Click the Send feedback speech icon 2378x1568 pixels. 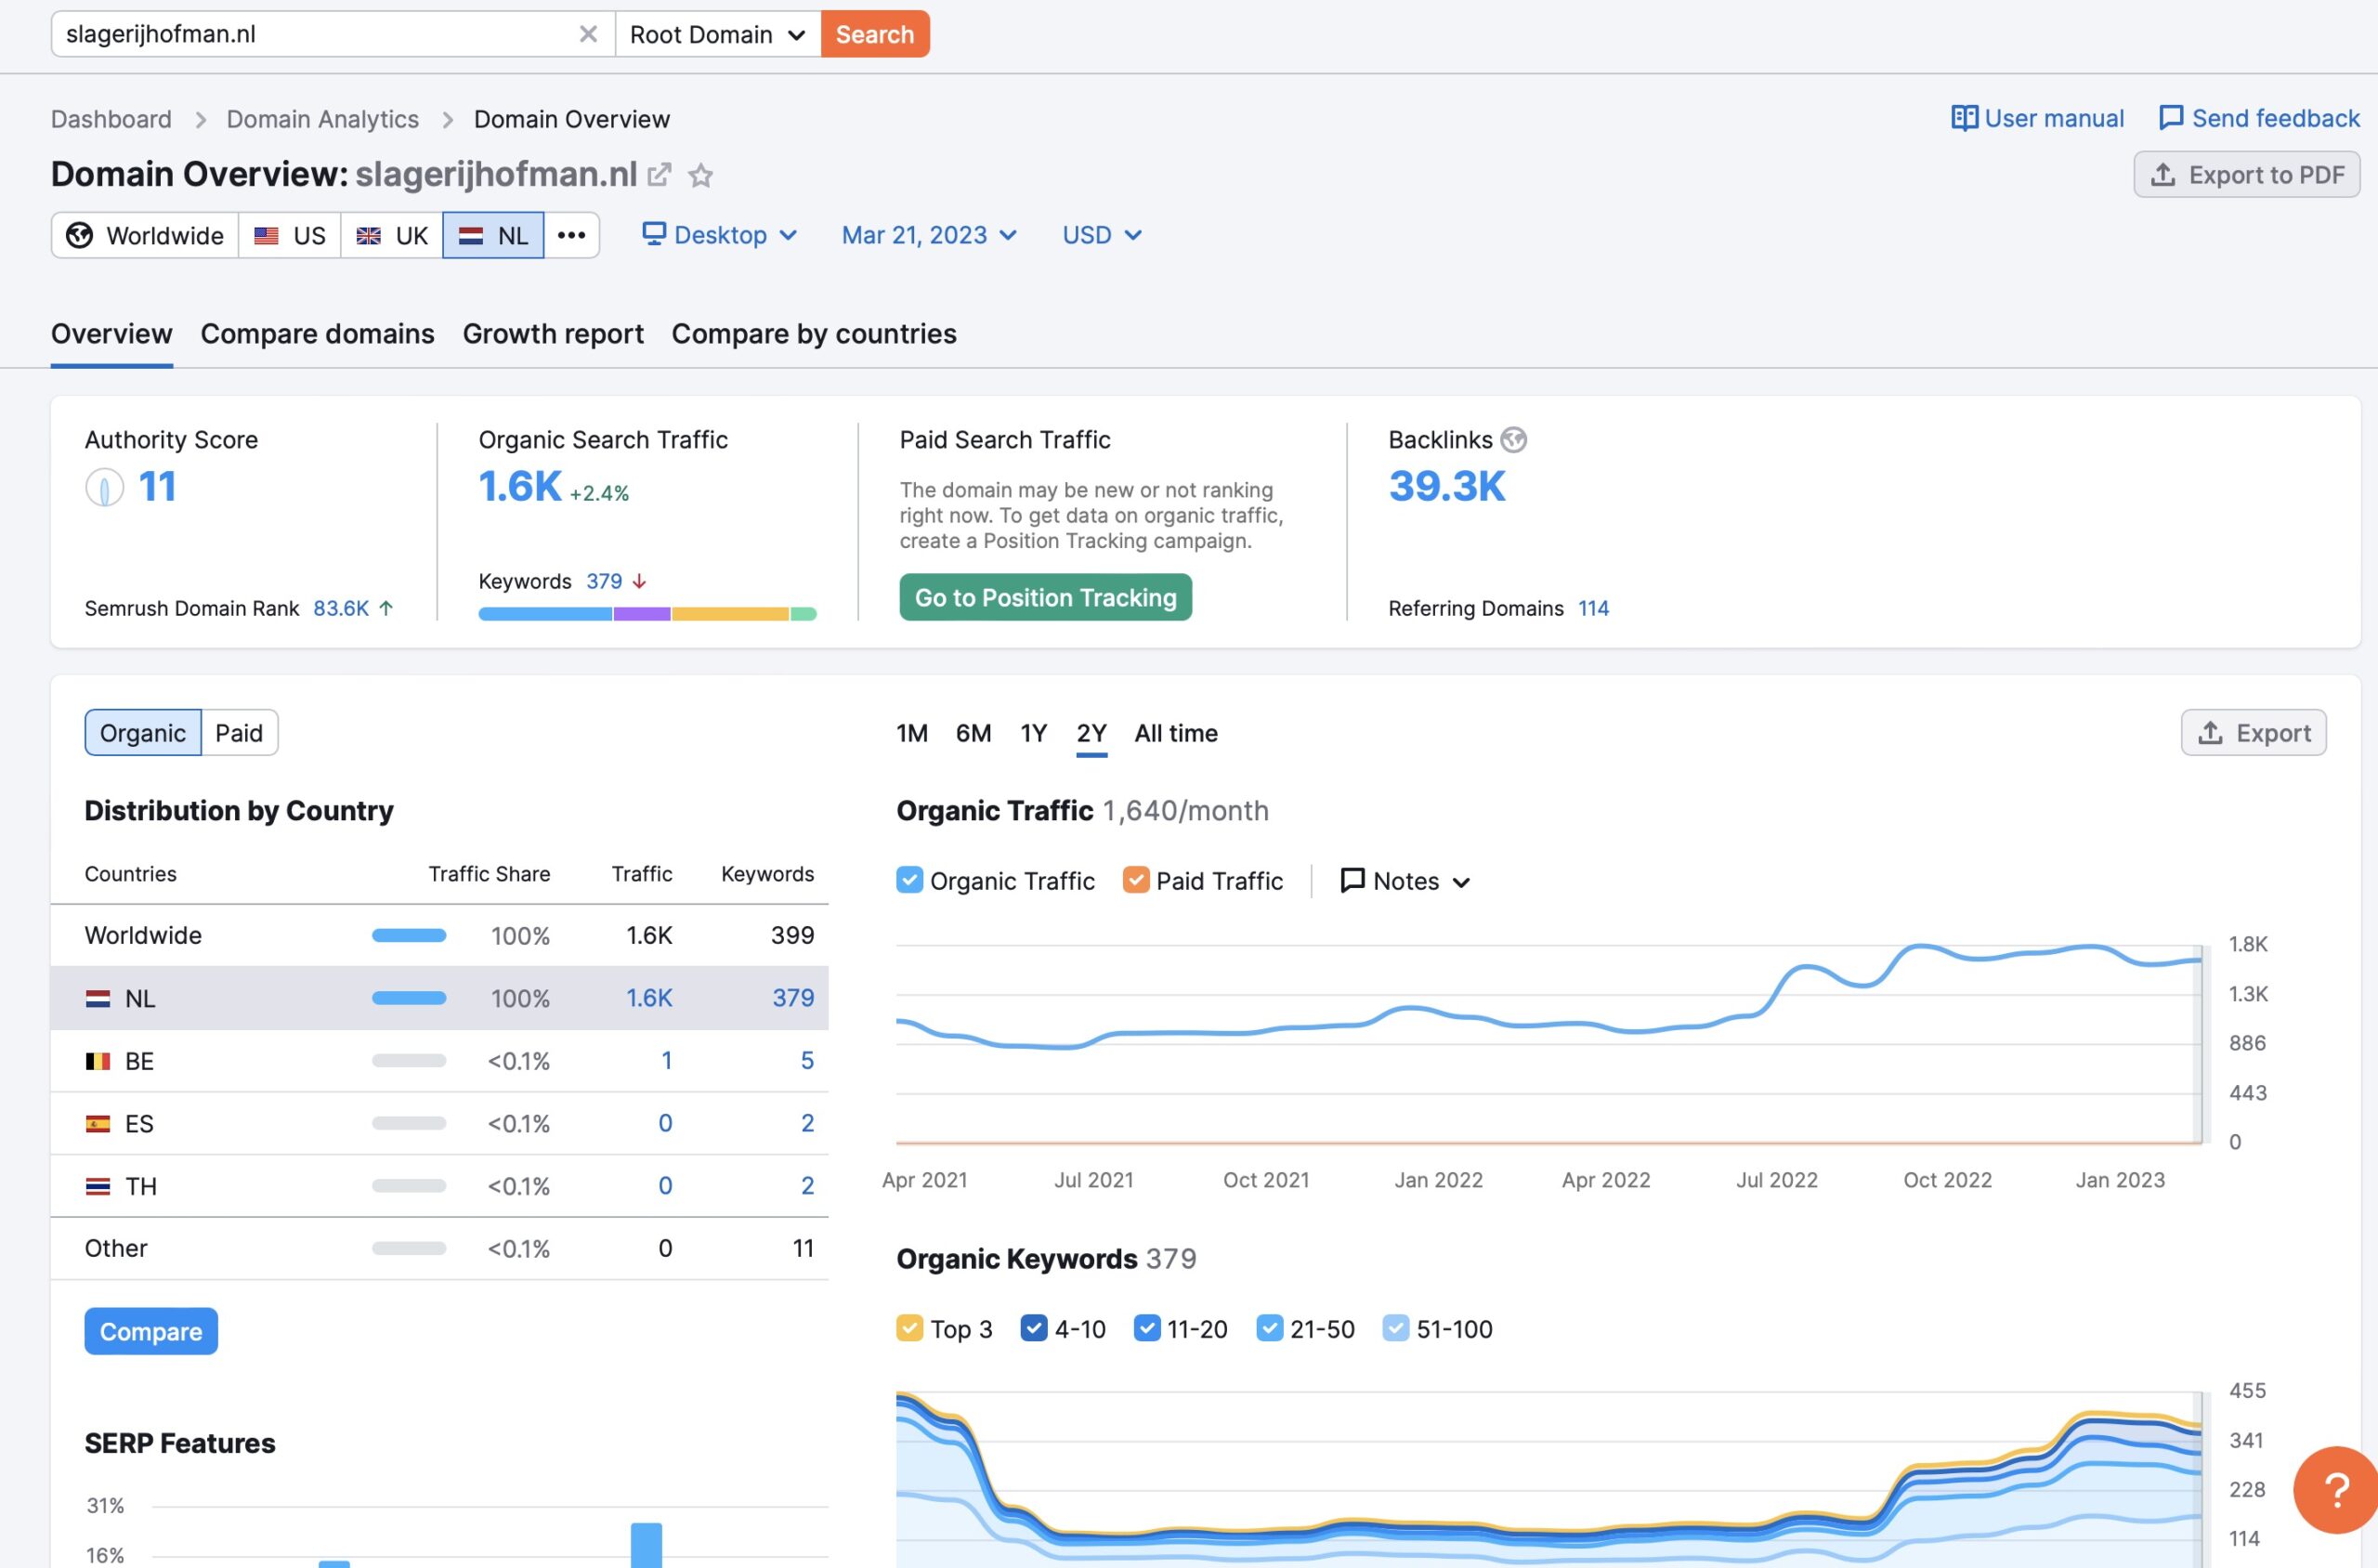[x=2170, y=118]
